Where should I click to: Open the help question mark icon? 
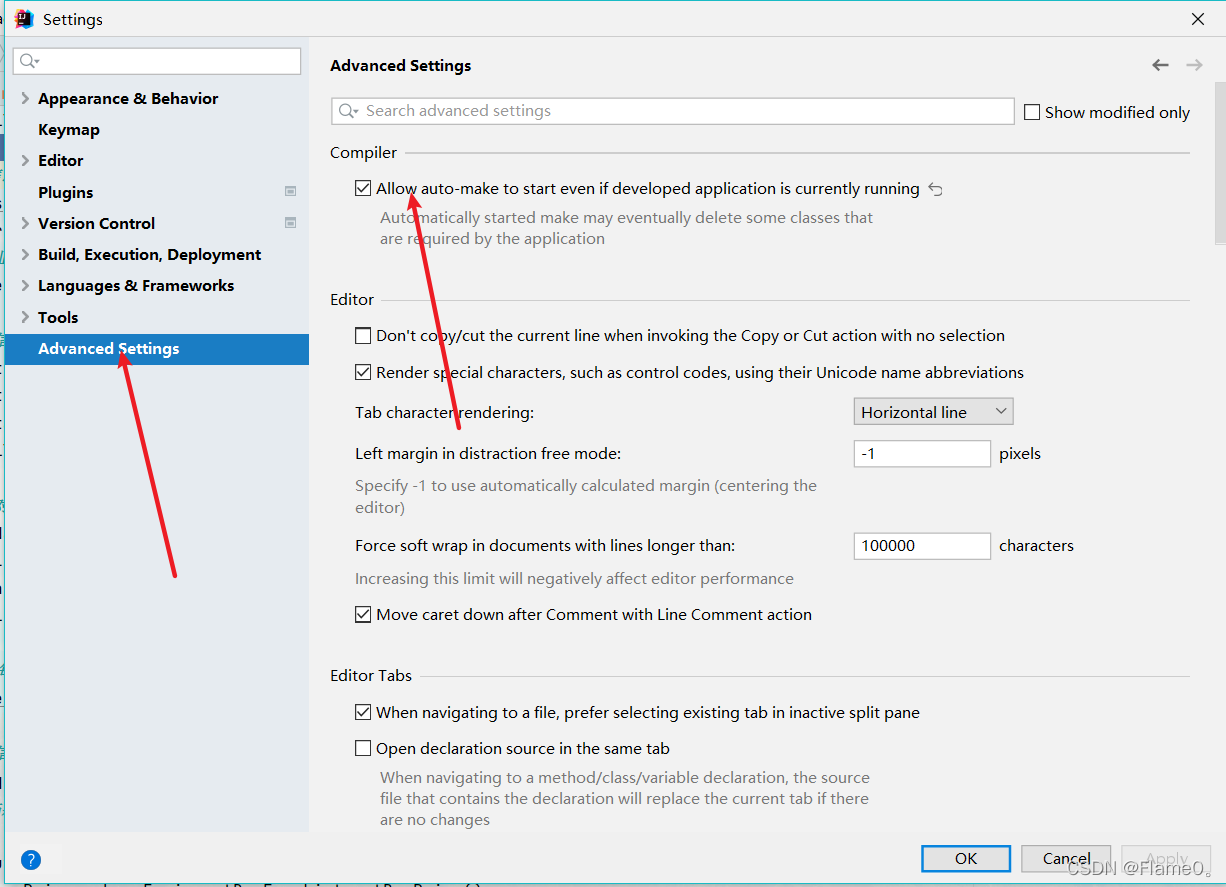point(31,859)
